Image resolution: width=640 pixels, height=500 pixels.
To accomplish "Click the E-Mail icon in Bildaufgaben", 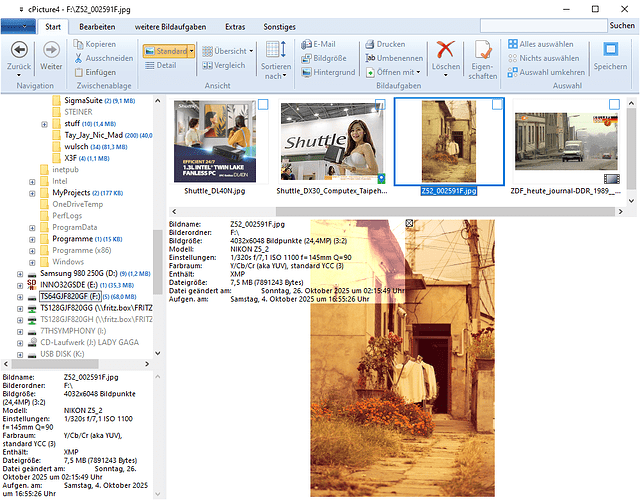I will pos(305,44).
